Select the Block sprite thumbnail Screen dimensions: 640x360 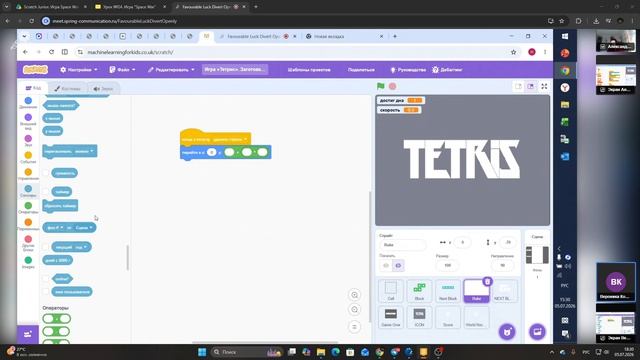419,291
